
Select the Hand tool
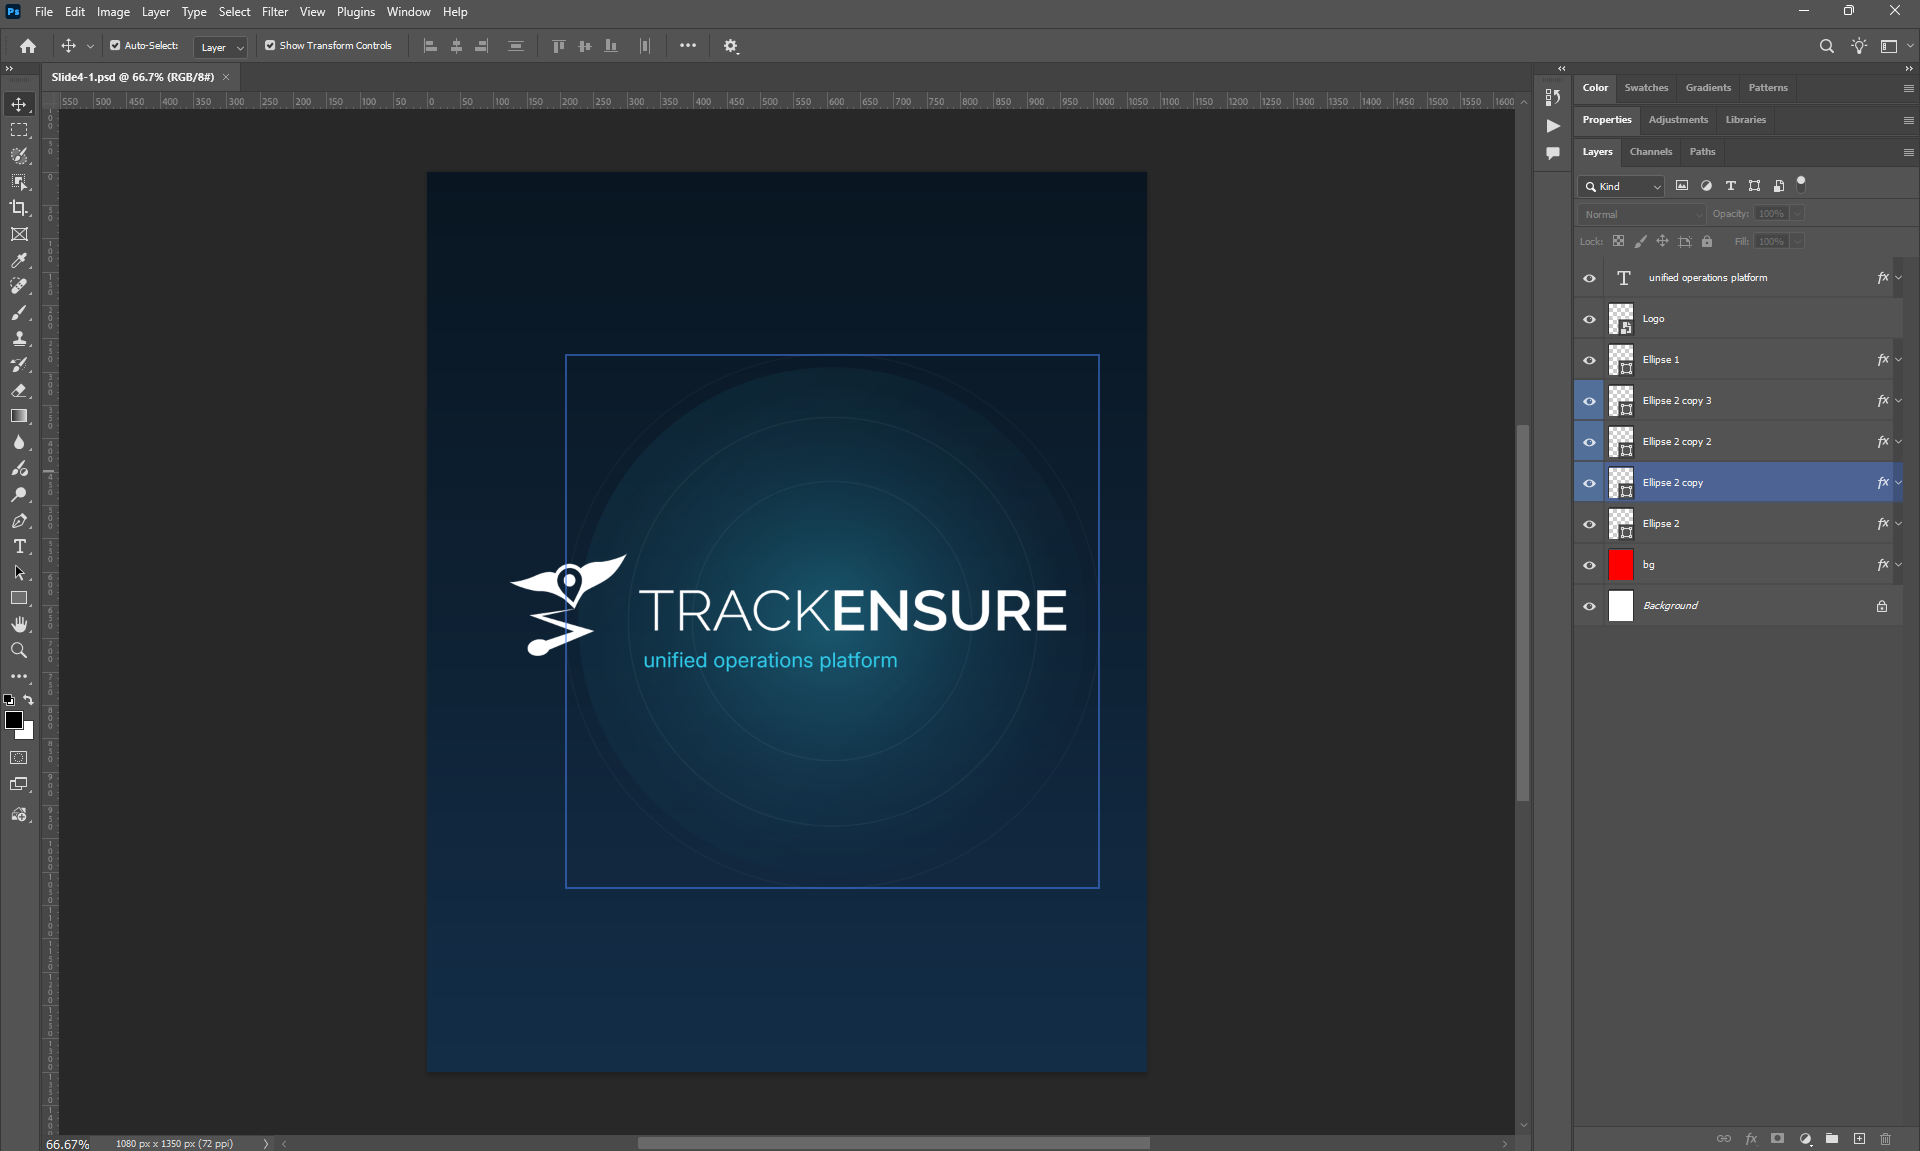click(x=19, y=624)
